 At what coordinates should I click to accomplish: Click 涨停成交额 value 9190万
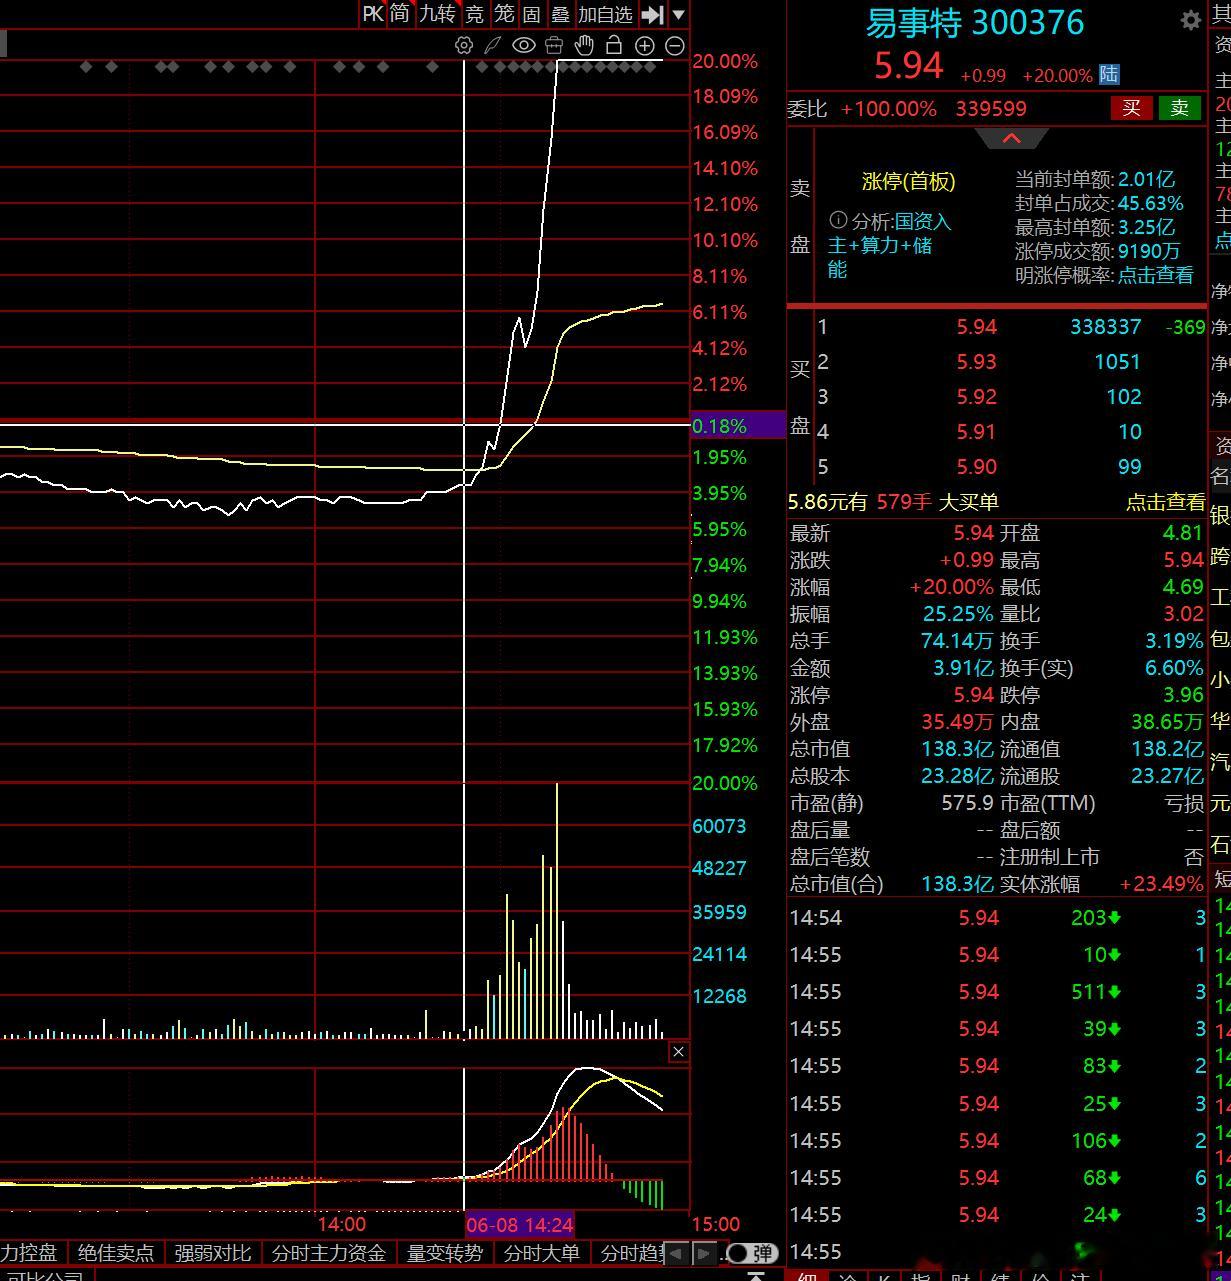(1149, 251)
